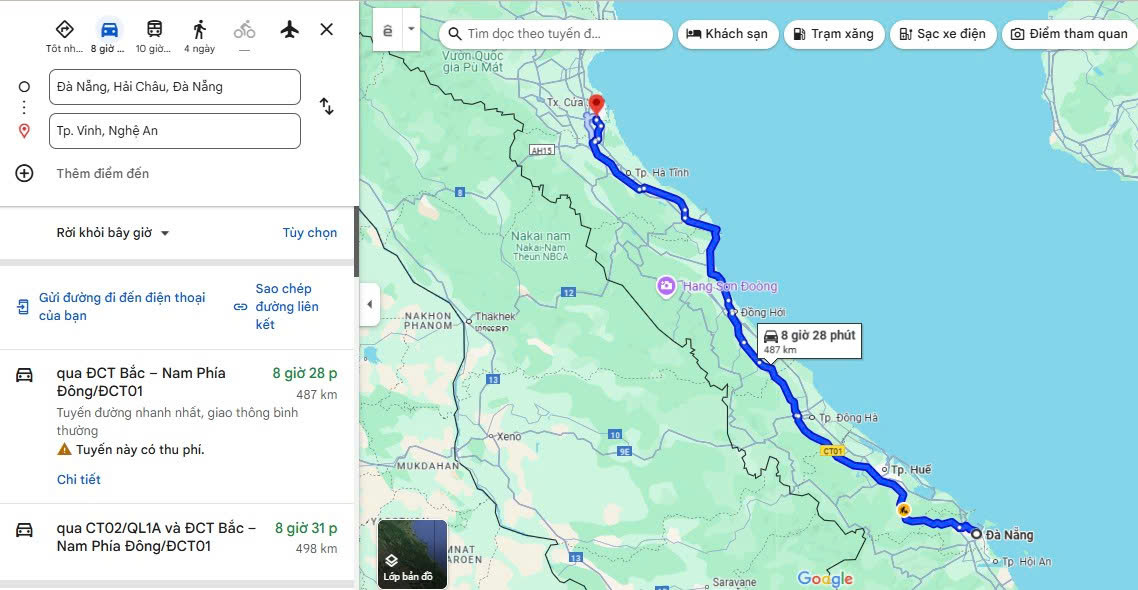Click Thêm điểm đến text

(x=103, y=173)
